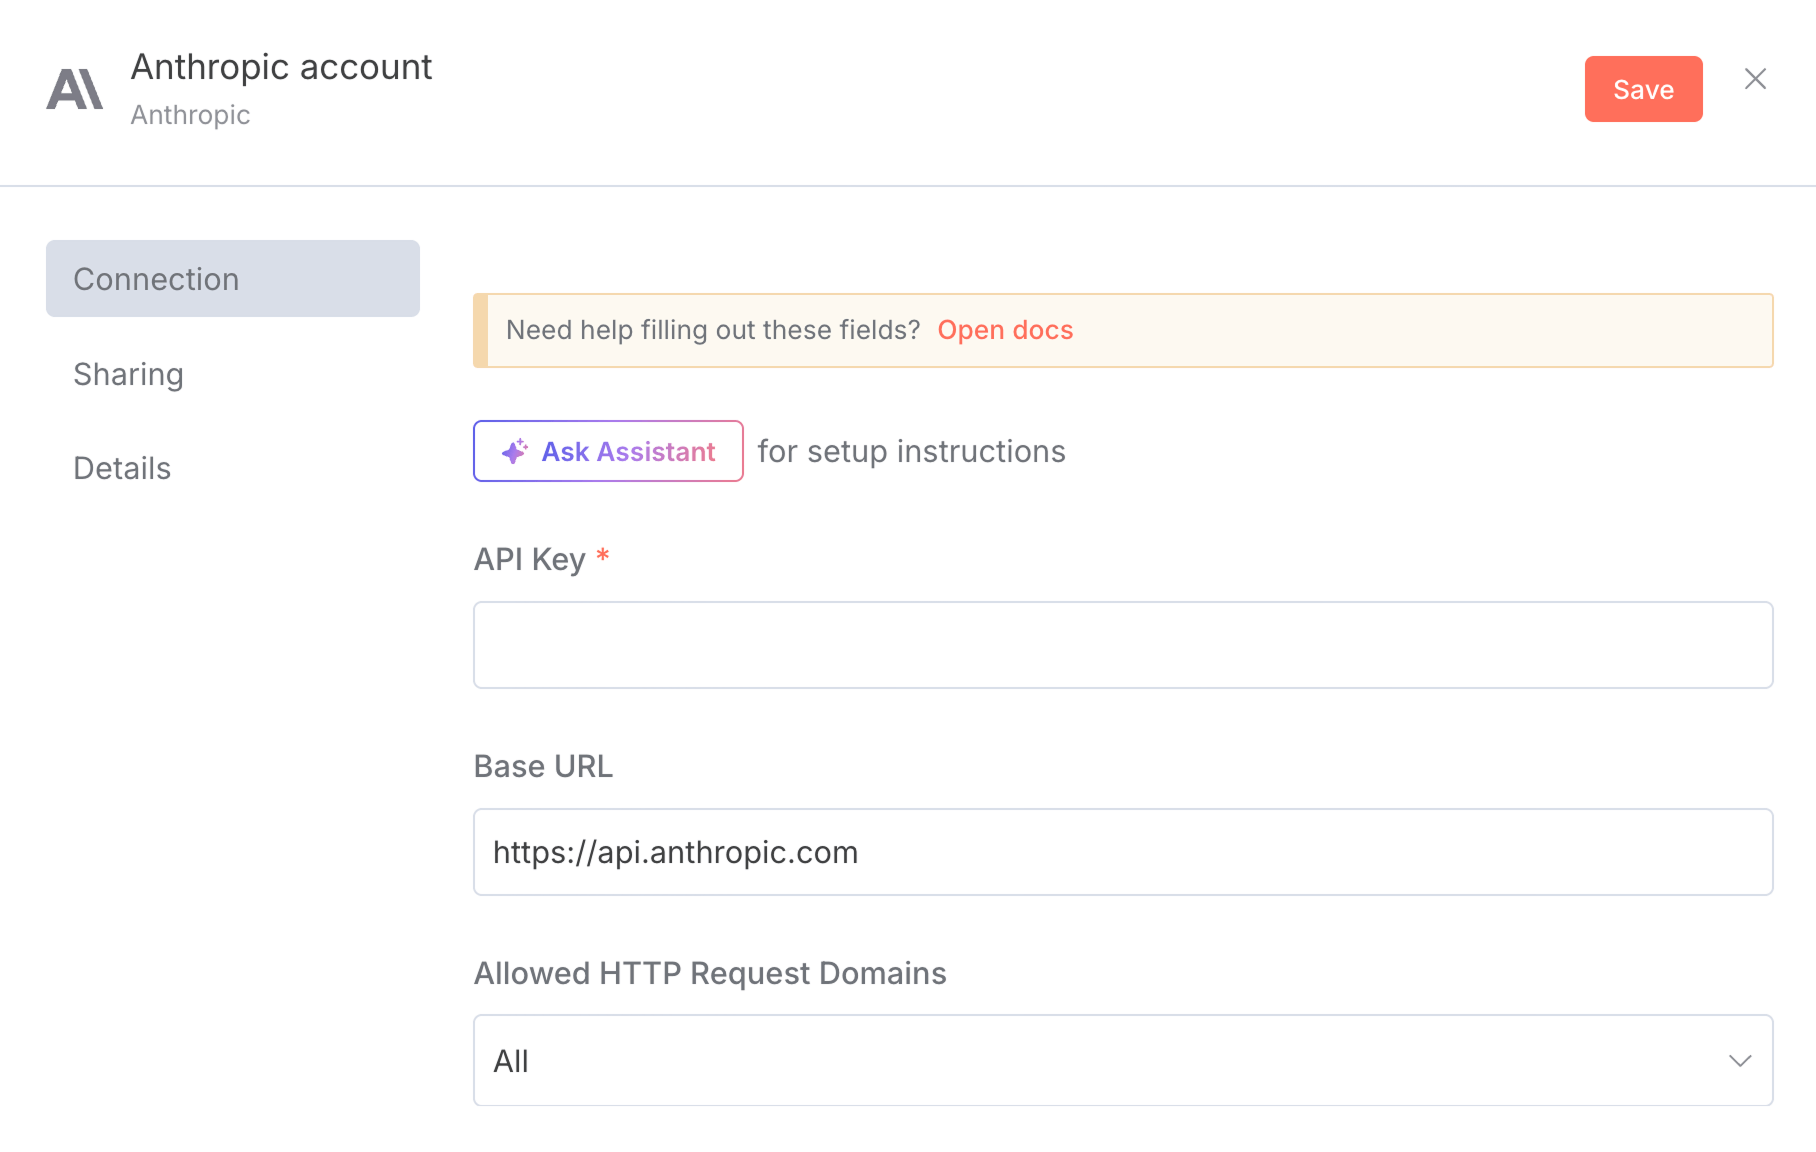Click the Allowed HTTP Request Domains label
Viewport: 1816px width, 1152px height.
[710, 973]
